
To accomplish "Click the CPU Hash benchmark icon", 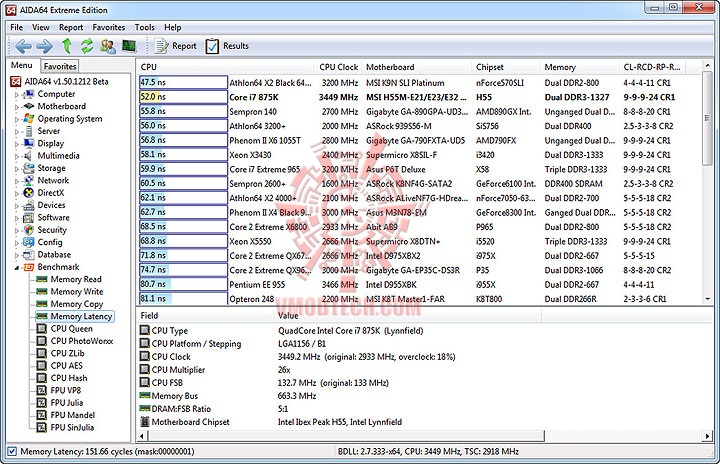I will (x=42, y=378).
